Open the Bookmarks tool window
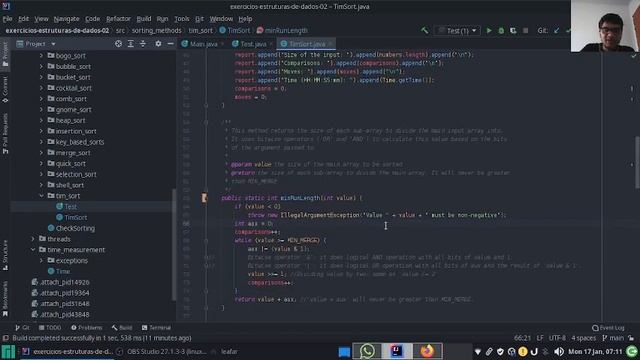 pyautogui.click(x=5, y=299)
